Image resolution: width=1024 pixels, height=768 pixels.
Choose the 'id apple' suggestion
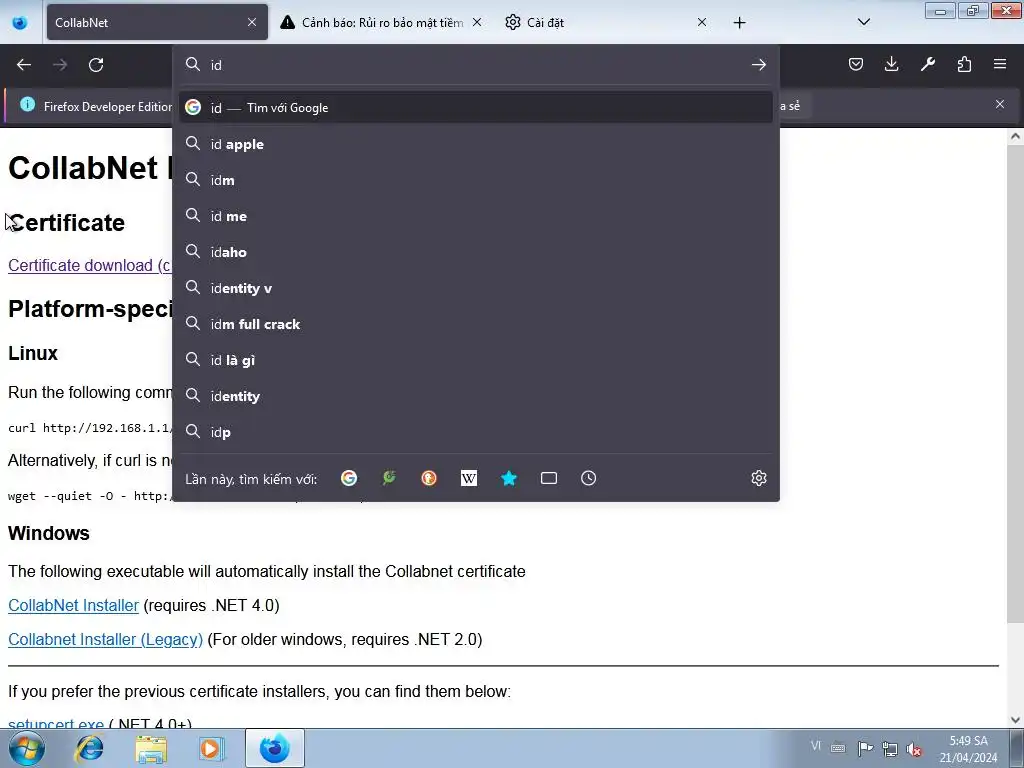click(476, 144)
